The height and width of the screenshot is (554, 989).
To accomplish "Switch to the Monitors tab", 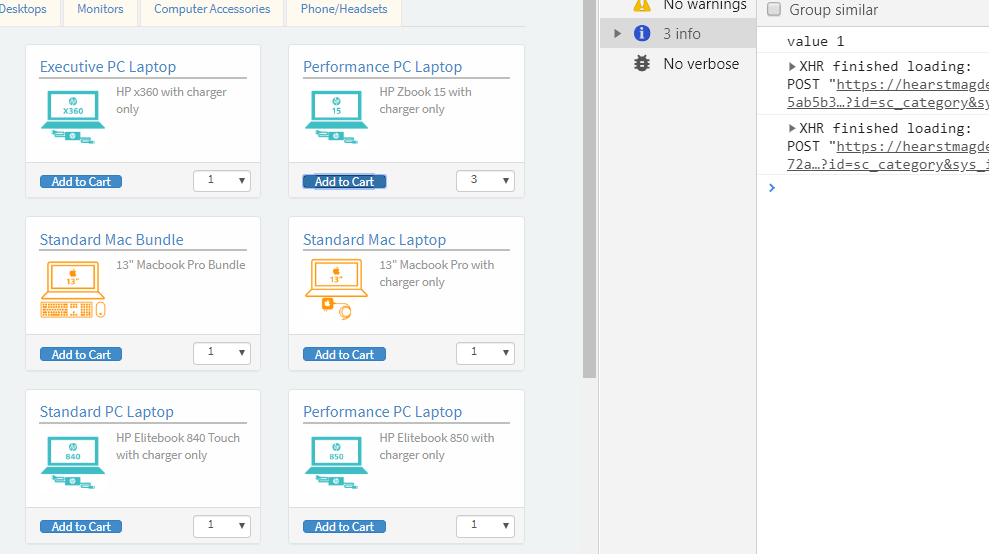I will [x=100, y=9].
